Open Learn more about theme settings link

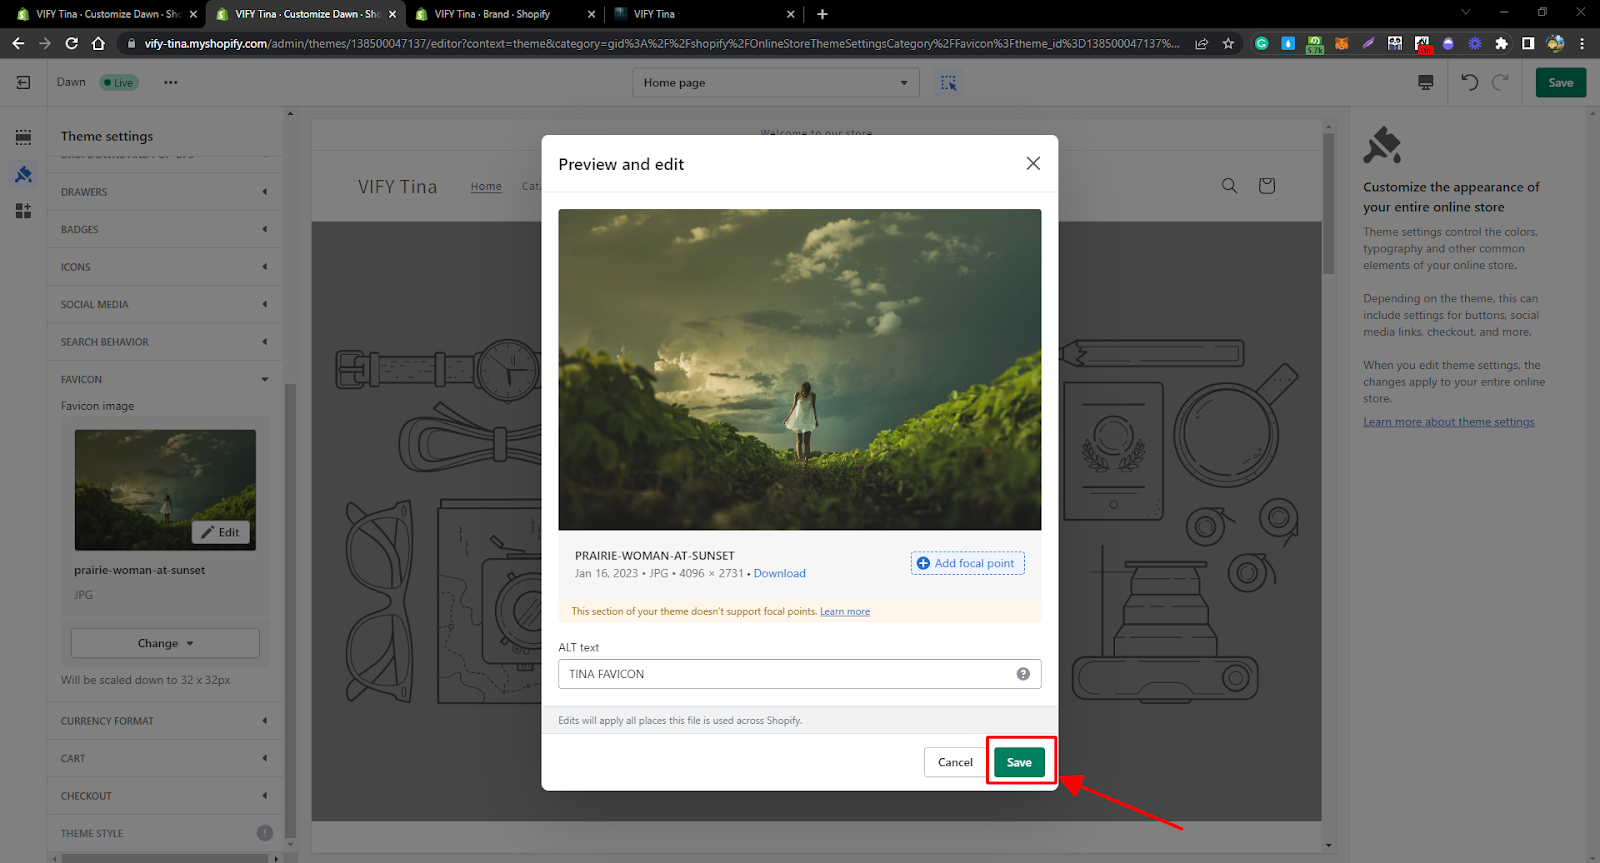(x=1448, y=422)
